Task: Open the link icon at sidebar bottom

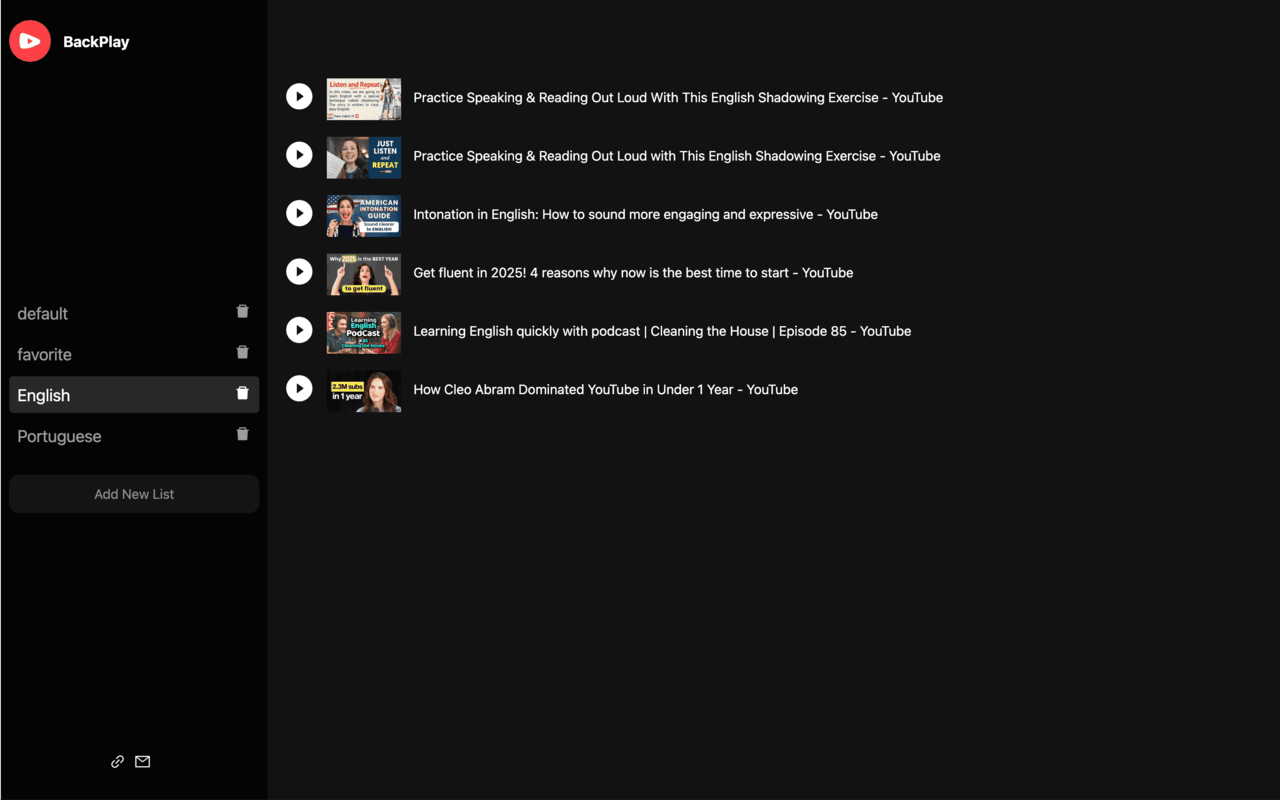Action: pyautogui.click(x=117, y=762)
